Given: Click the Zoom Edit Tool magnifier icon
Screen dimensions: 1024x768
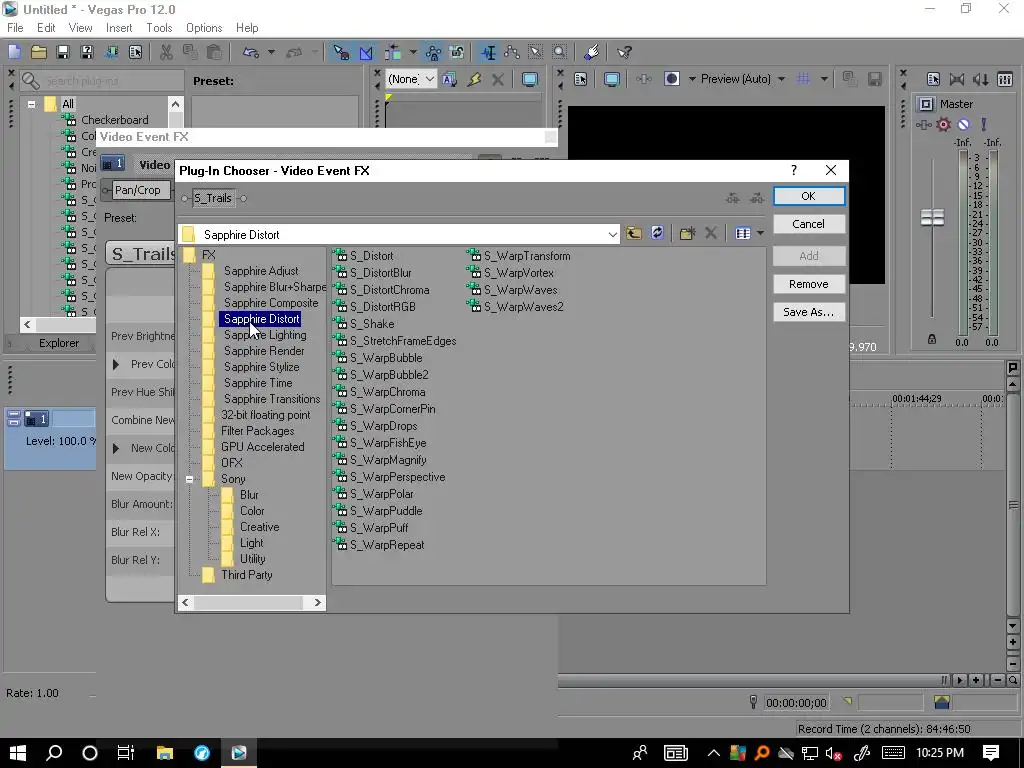Looking at the screenshot, I should pos(559,52).
